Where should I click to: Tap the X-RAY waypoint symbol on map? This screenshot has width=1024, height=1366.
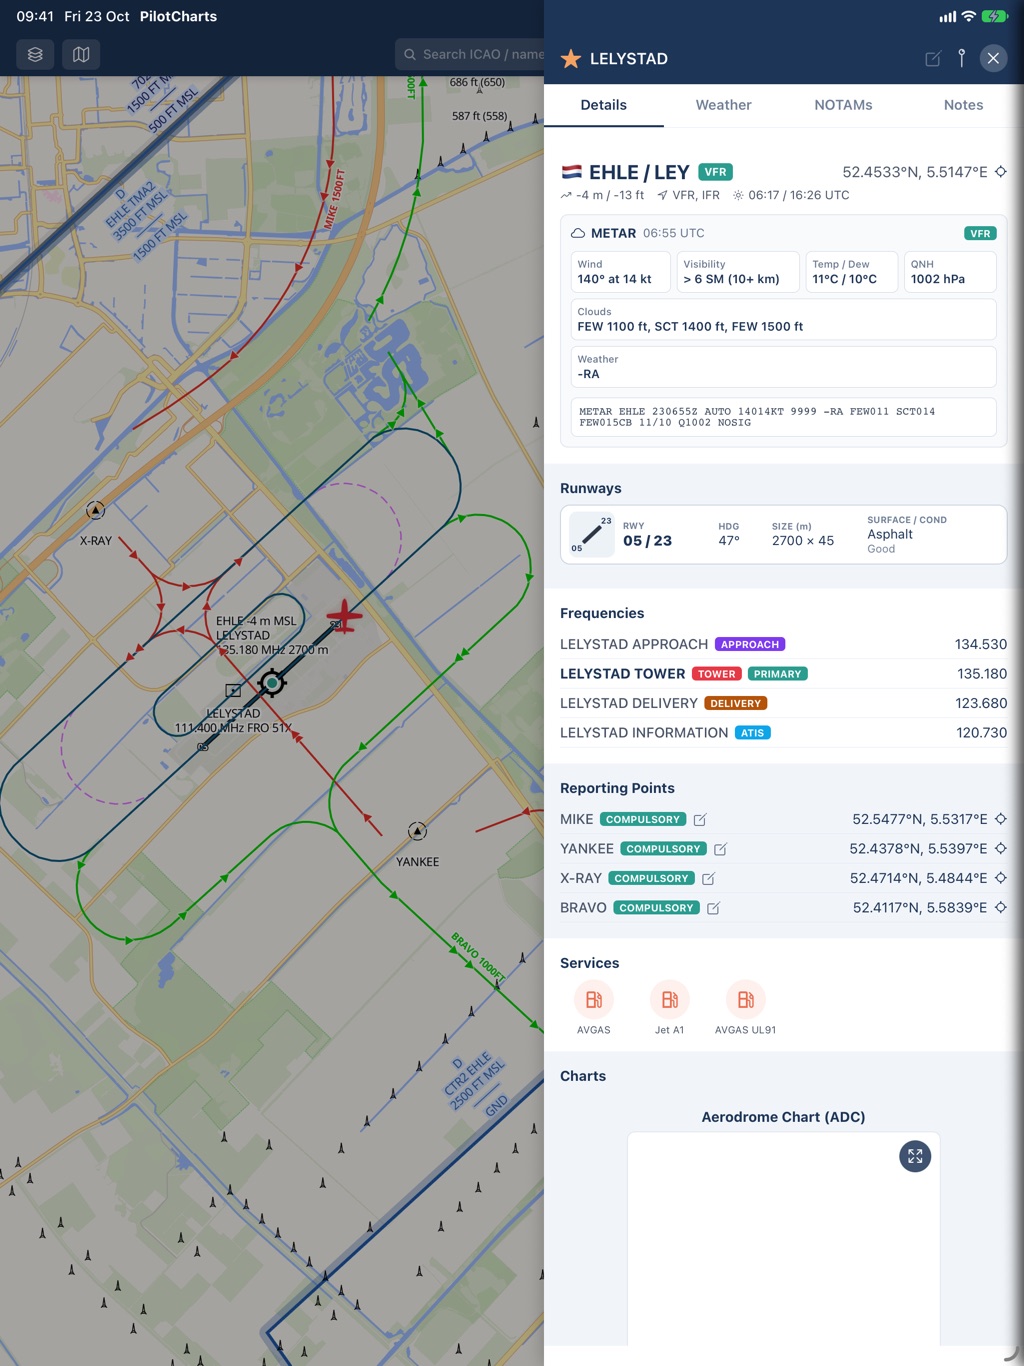95,511
